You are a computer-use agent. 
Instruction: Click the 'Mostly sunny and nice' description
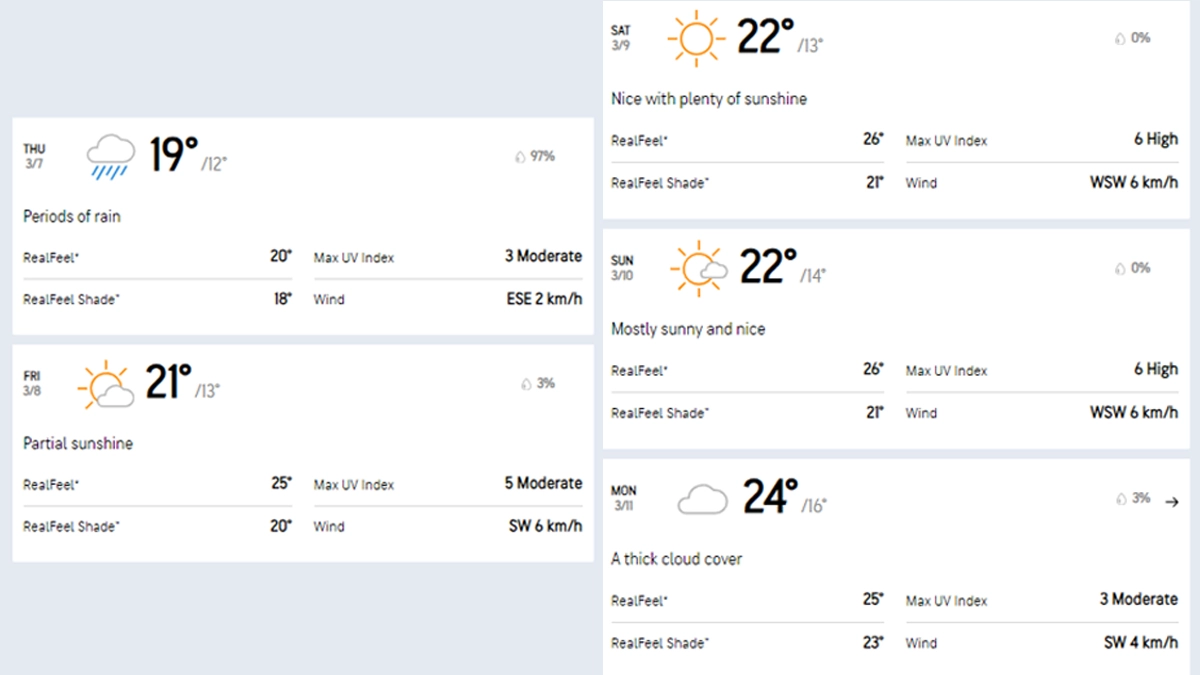[x=688, y=329]
